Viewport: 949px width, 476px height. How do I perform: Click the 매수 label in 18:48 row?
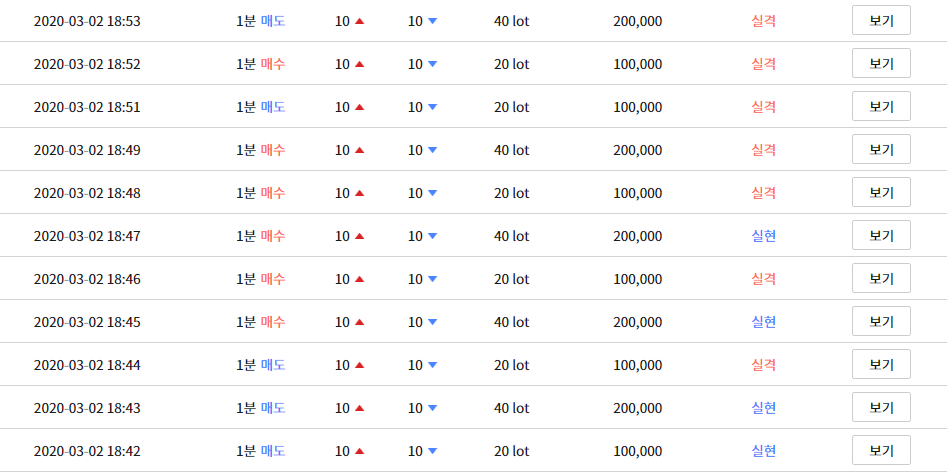click(x=273, y=193)
